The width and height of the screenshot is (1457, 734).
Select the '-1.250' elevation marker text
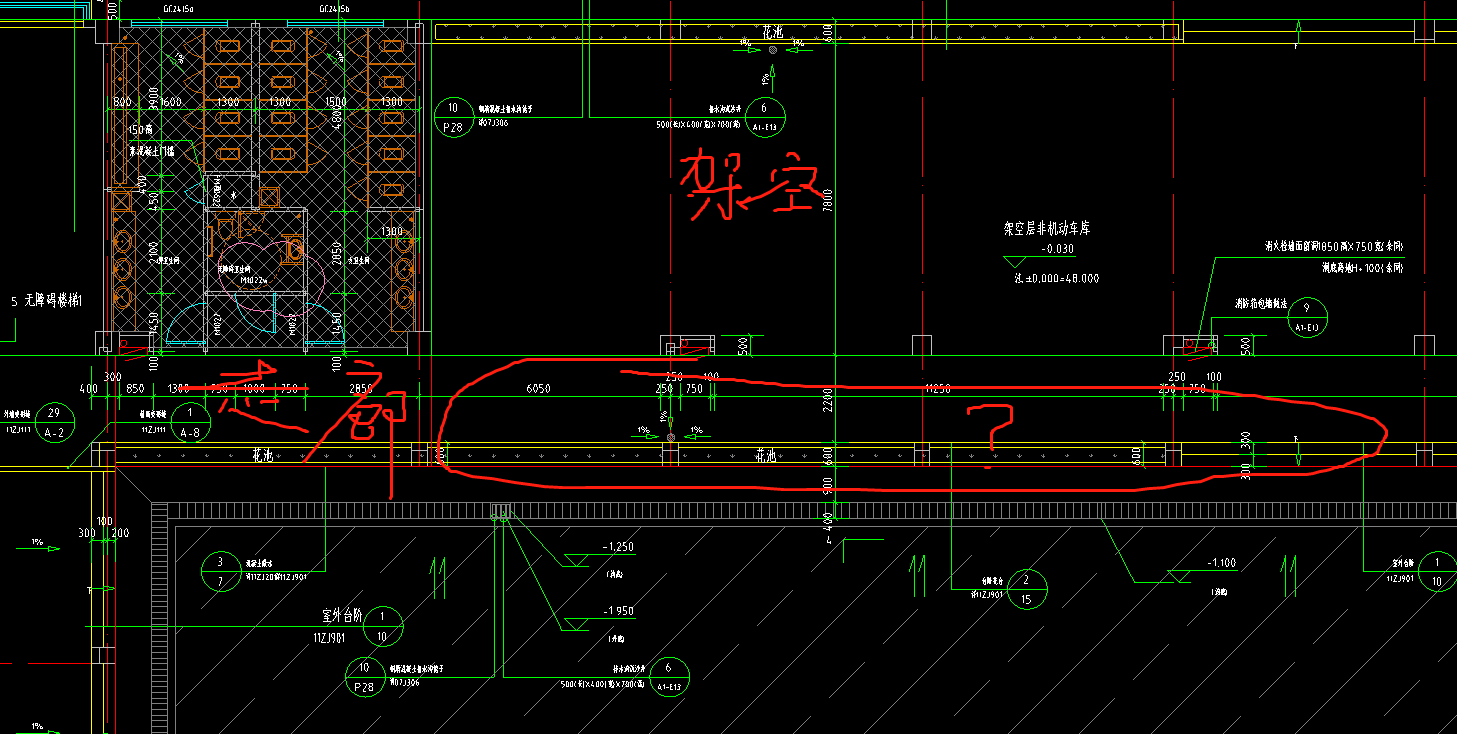point(618,547)
